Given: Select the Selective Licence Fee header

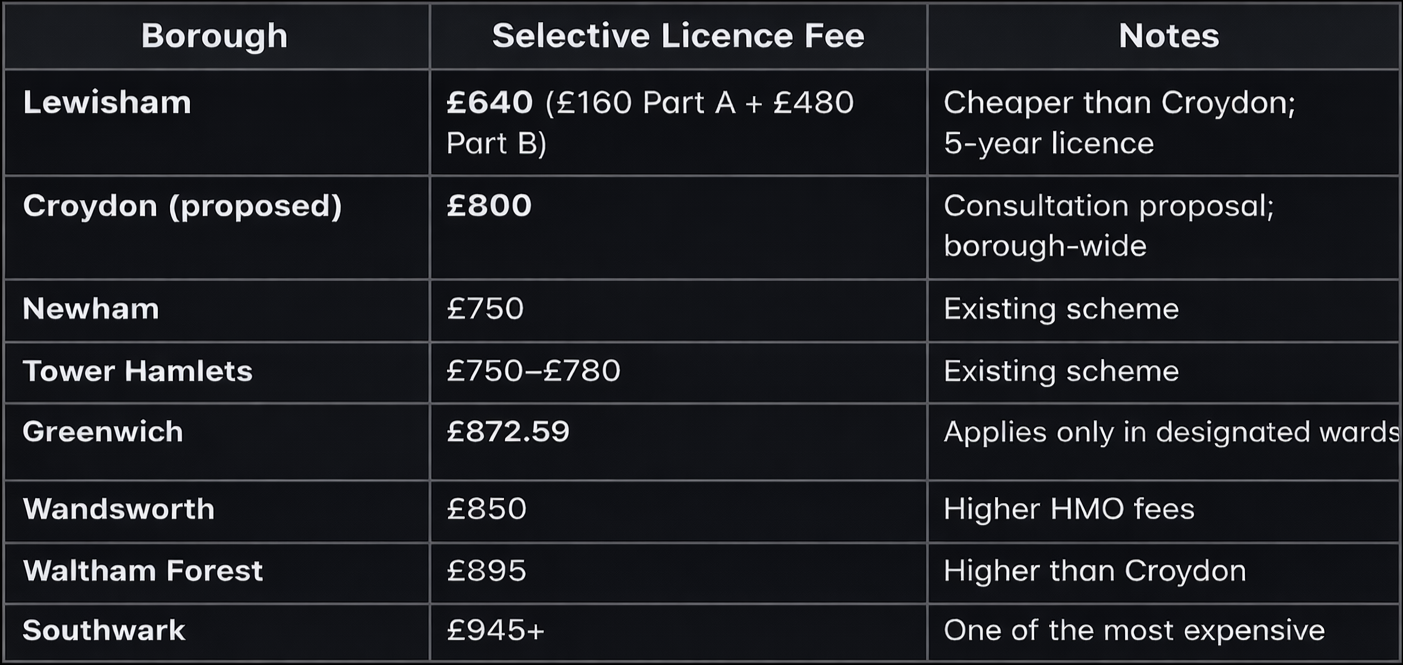Looking at the screenshot, I should click(678, 36).
